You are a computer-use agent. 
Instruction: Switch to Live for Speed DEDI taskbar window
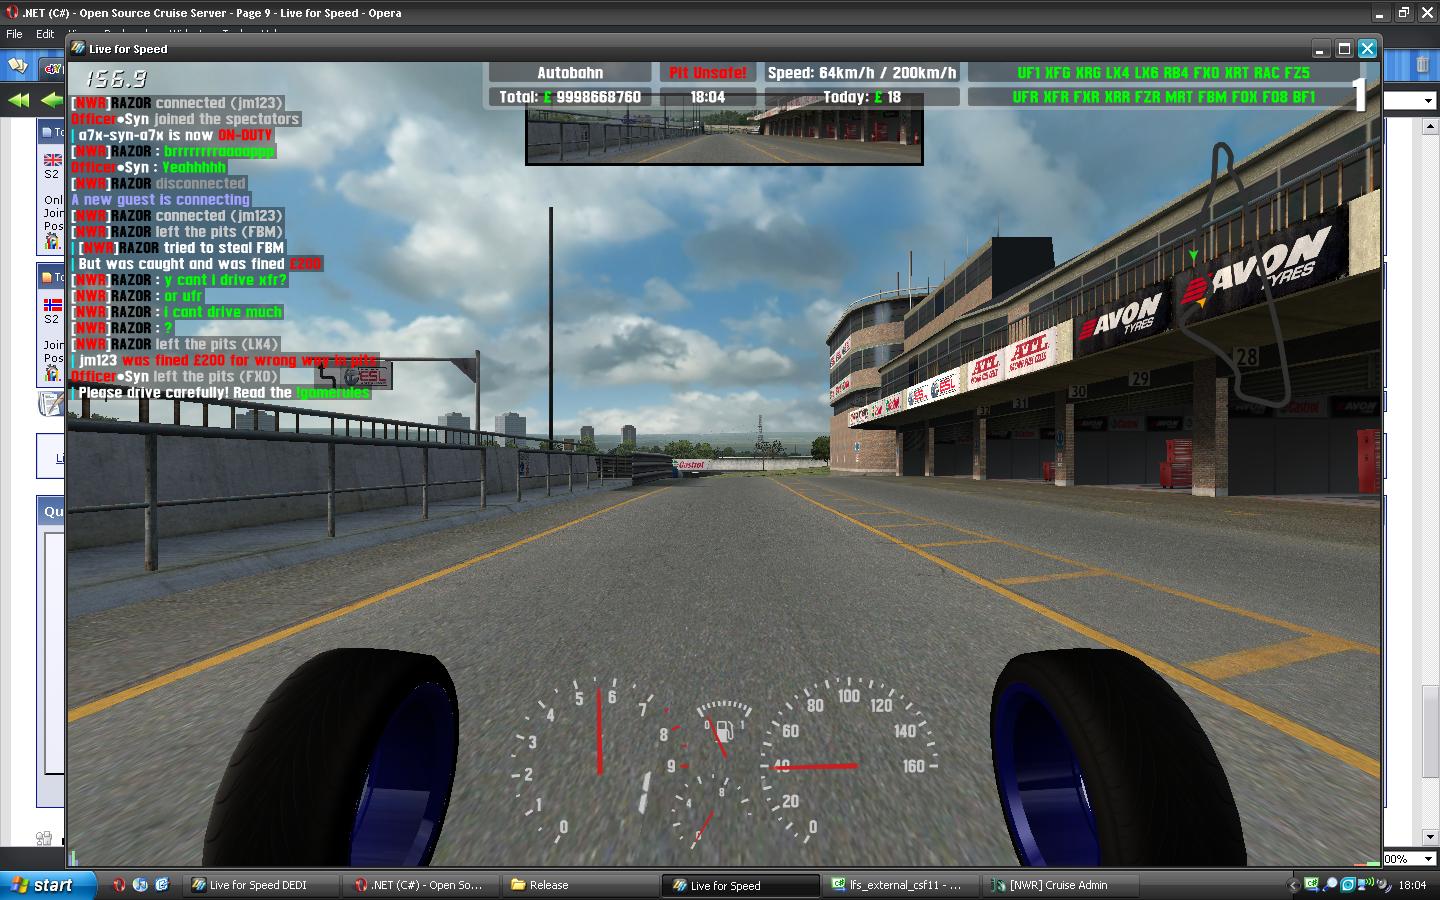click(x=263, y=885)
